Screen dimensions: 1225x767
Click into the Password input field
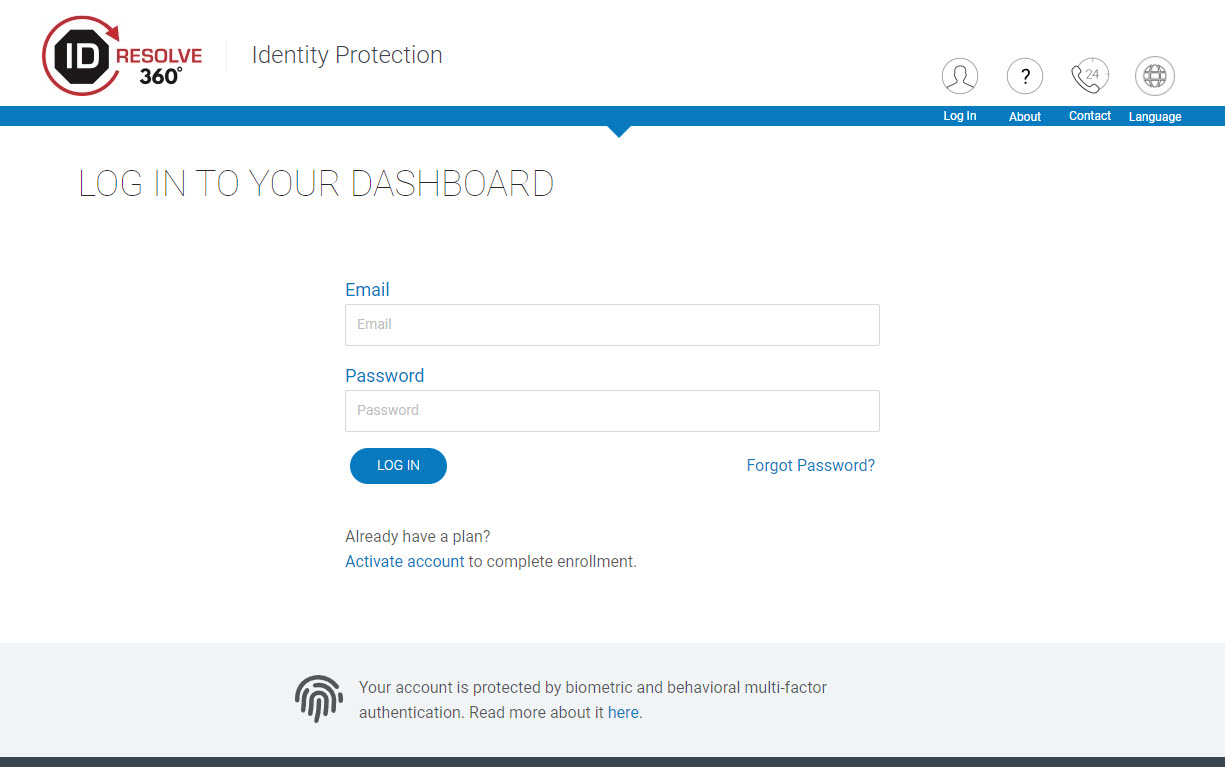coord(612,411)
